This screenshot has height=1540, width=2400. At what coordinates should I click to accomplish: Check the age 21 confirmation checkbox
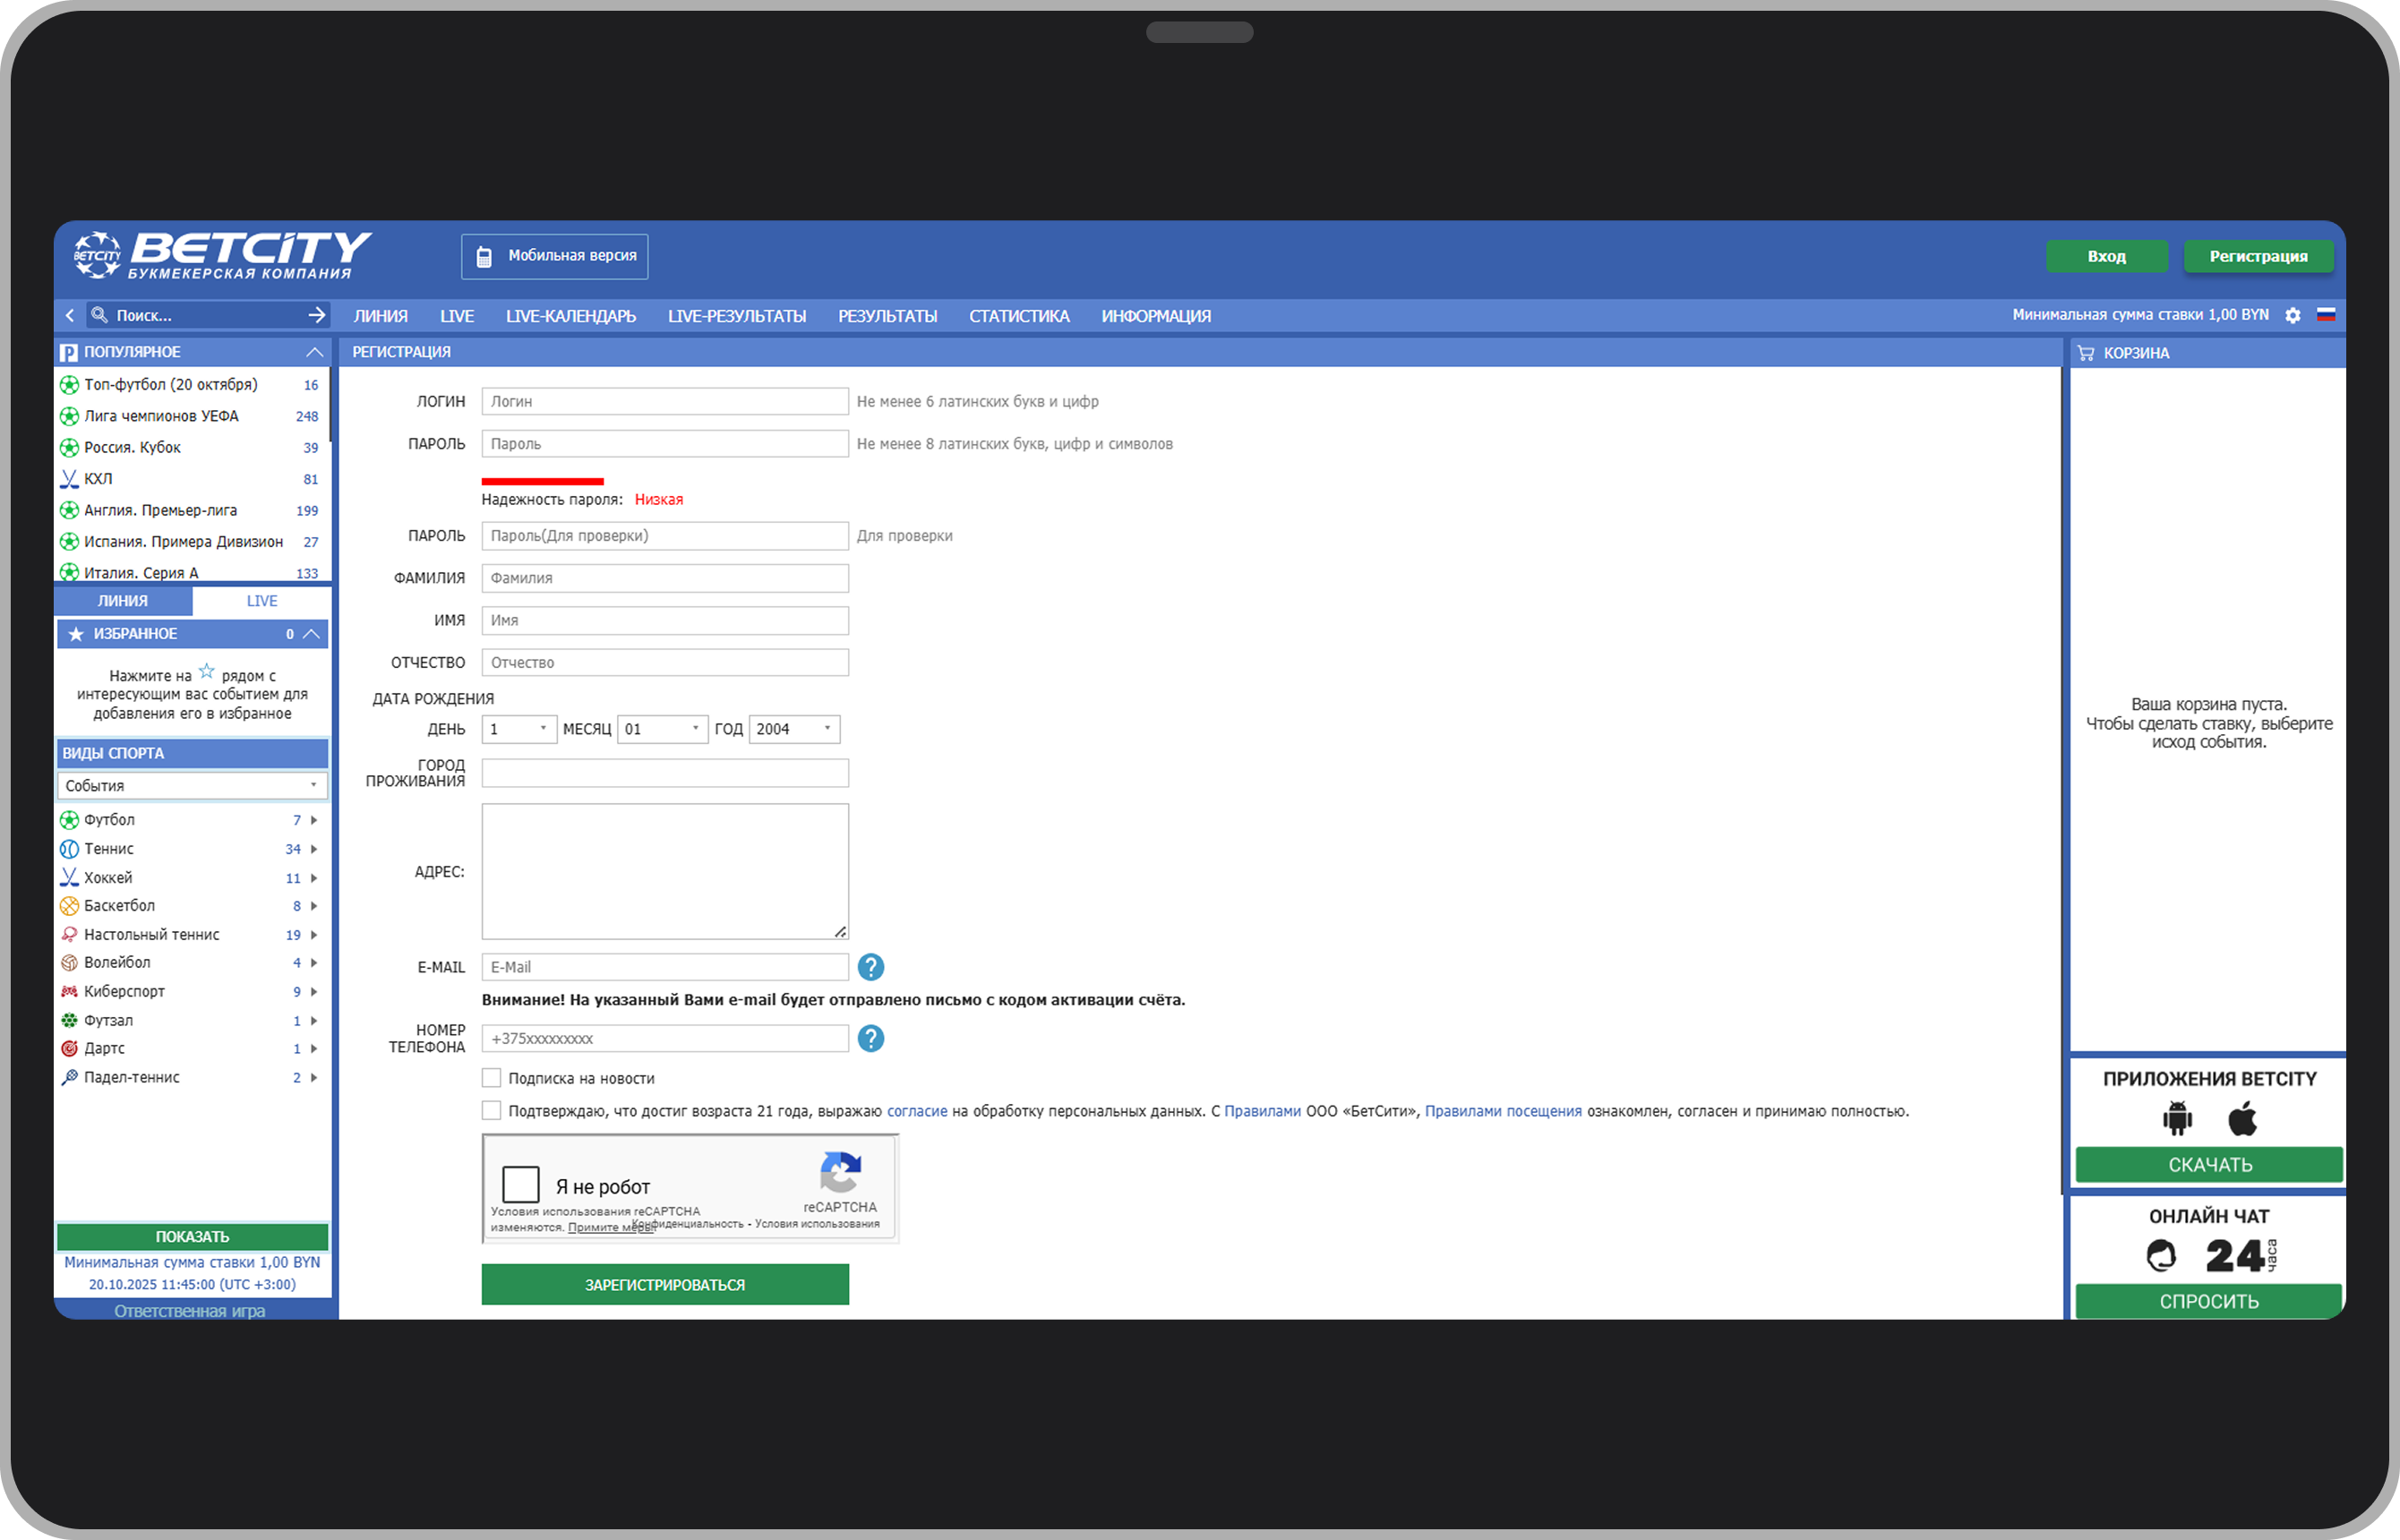coord(491,1110)
